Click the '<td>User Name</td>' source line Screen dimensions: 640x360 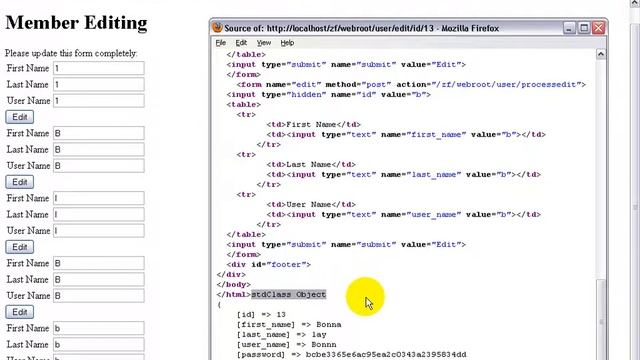[x=311, y=204]
